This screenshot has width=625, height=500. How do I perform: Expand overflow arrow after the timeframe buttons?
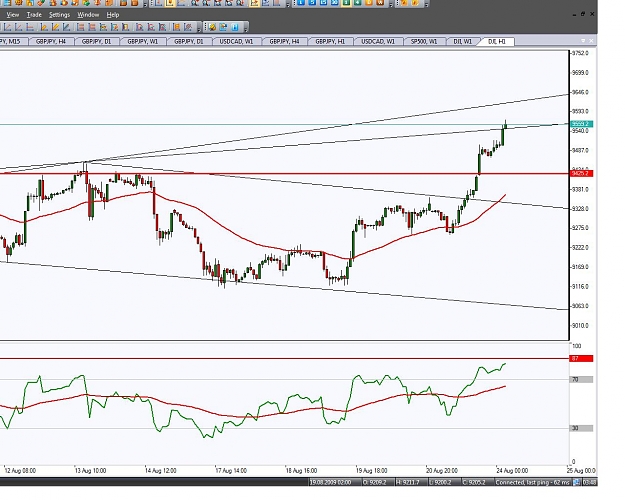391,5
